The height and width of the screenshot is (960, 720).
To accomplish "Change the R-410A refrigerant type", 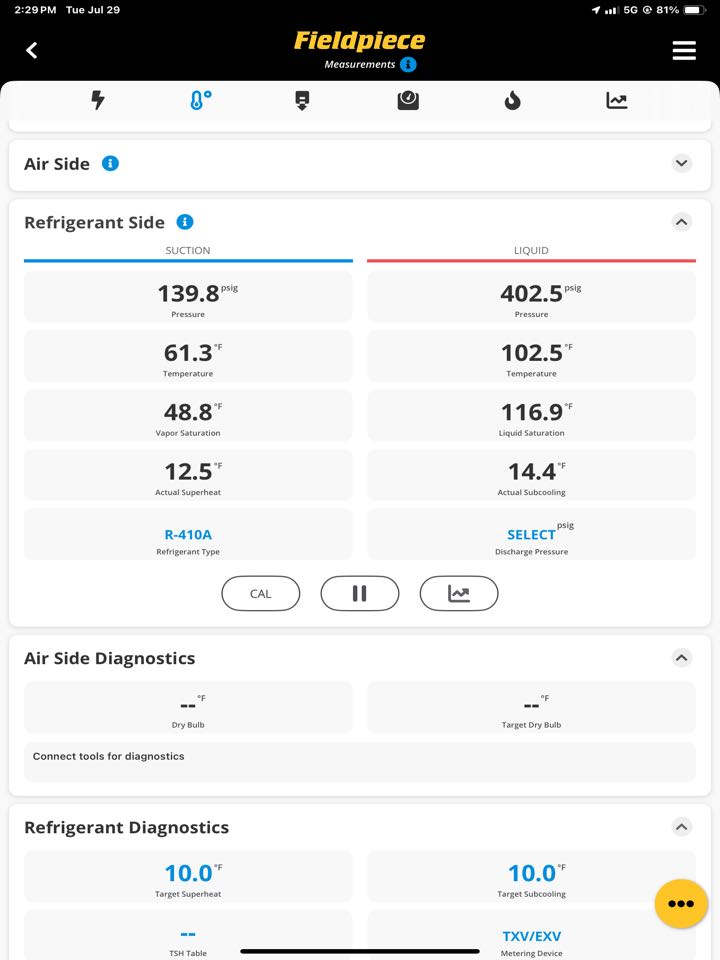I will point(188,534).
